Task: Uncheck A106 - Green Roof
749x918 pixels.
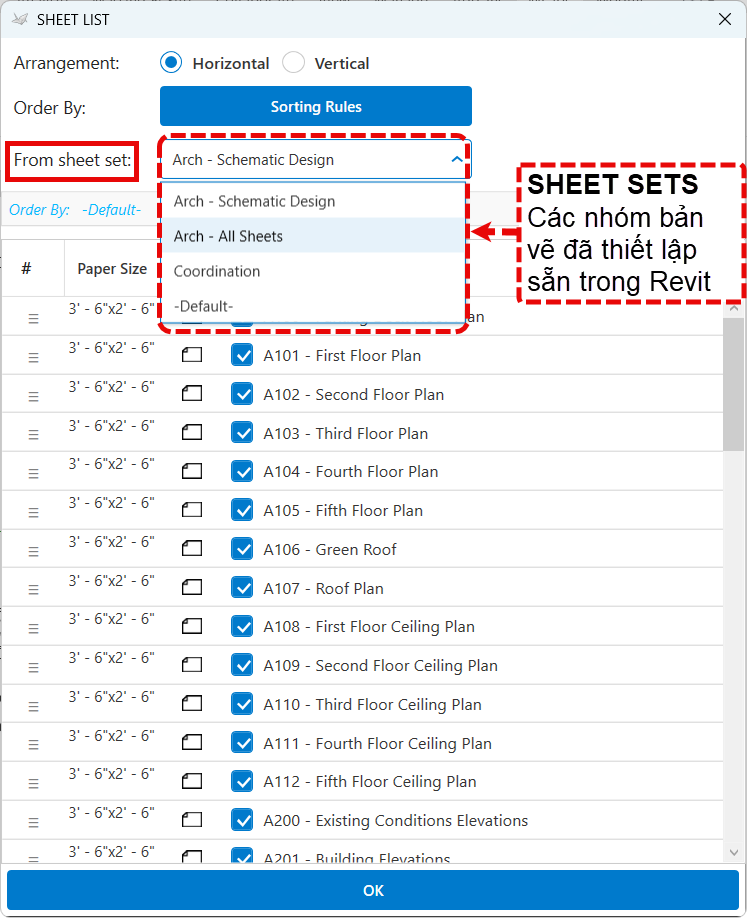Action: [242, 549]
